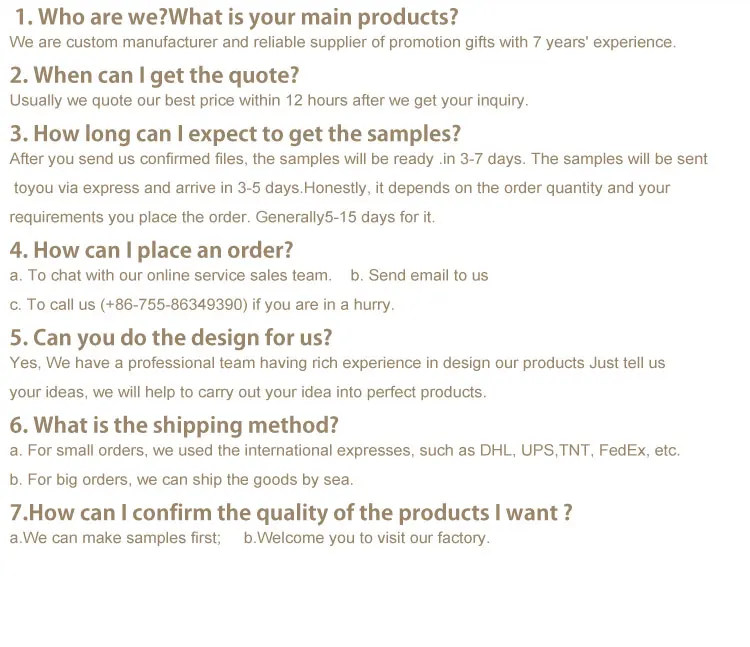Viewport: 750px width, 647px height.
Task: Click the "quote our best price within 12 hours" answer
Action: coord(268,100)
